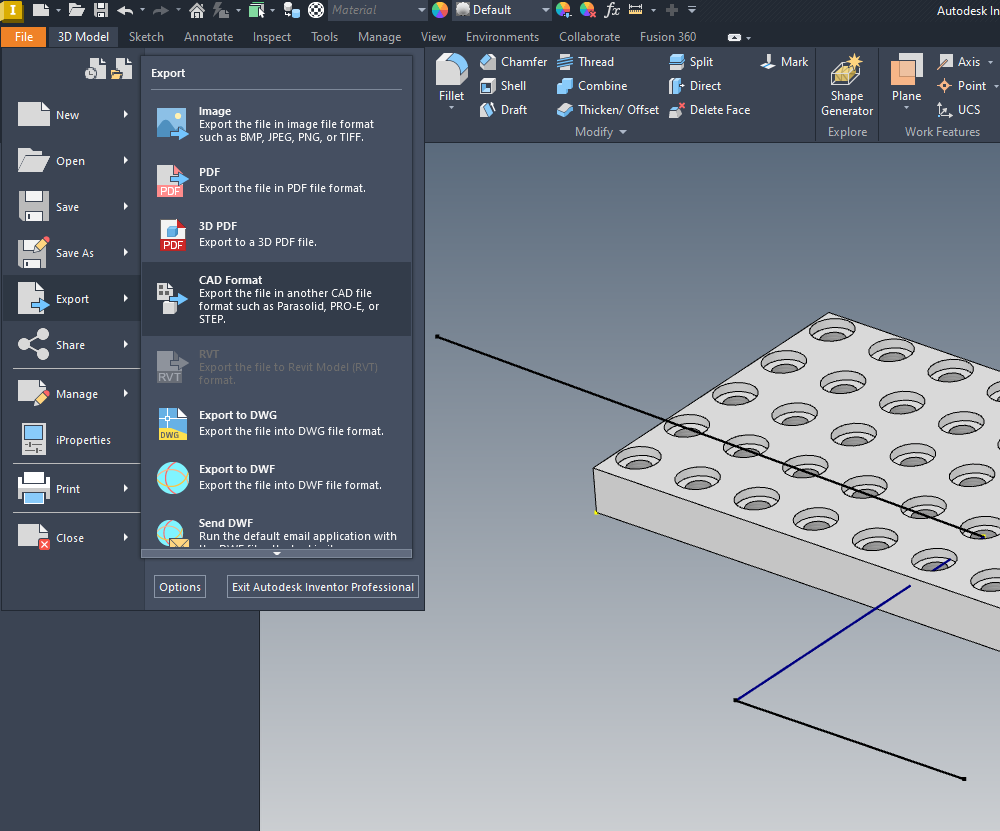Switch to the Annotate tab
Screen dimensions: 1000x831
(x=209, y=37)
